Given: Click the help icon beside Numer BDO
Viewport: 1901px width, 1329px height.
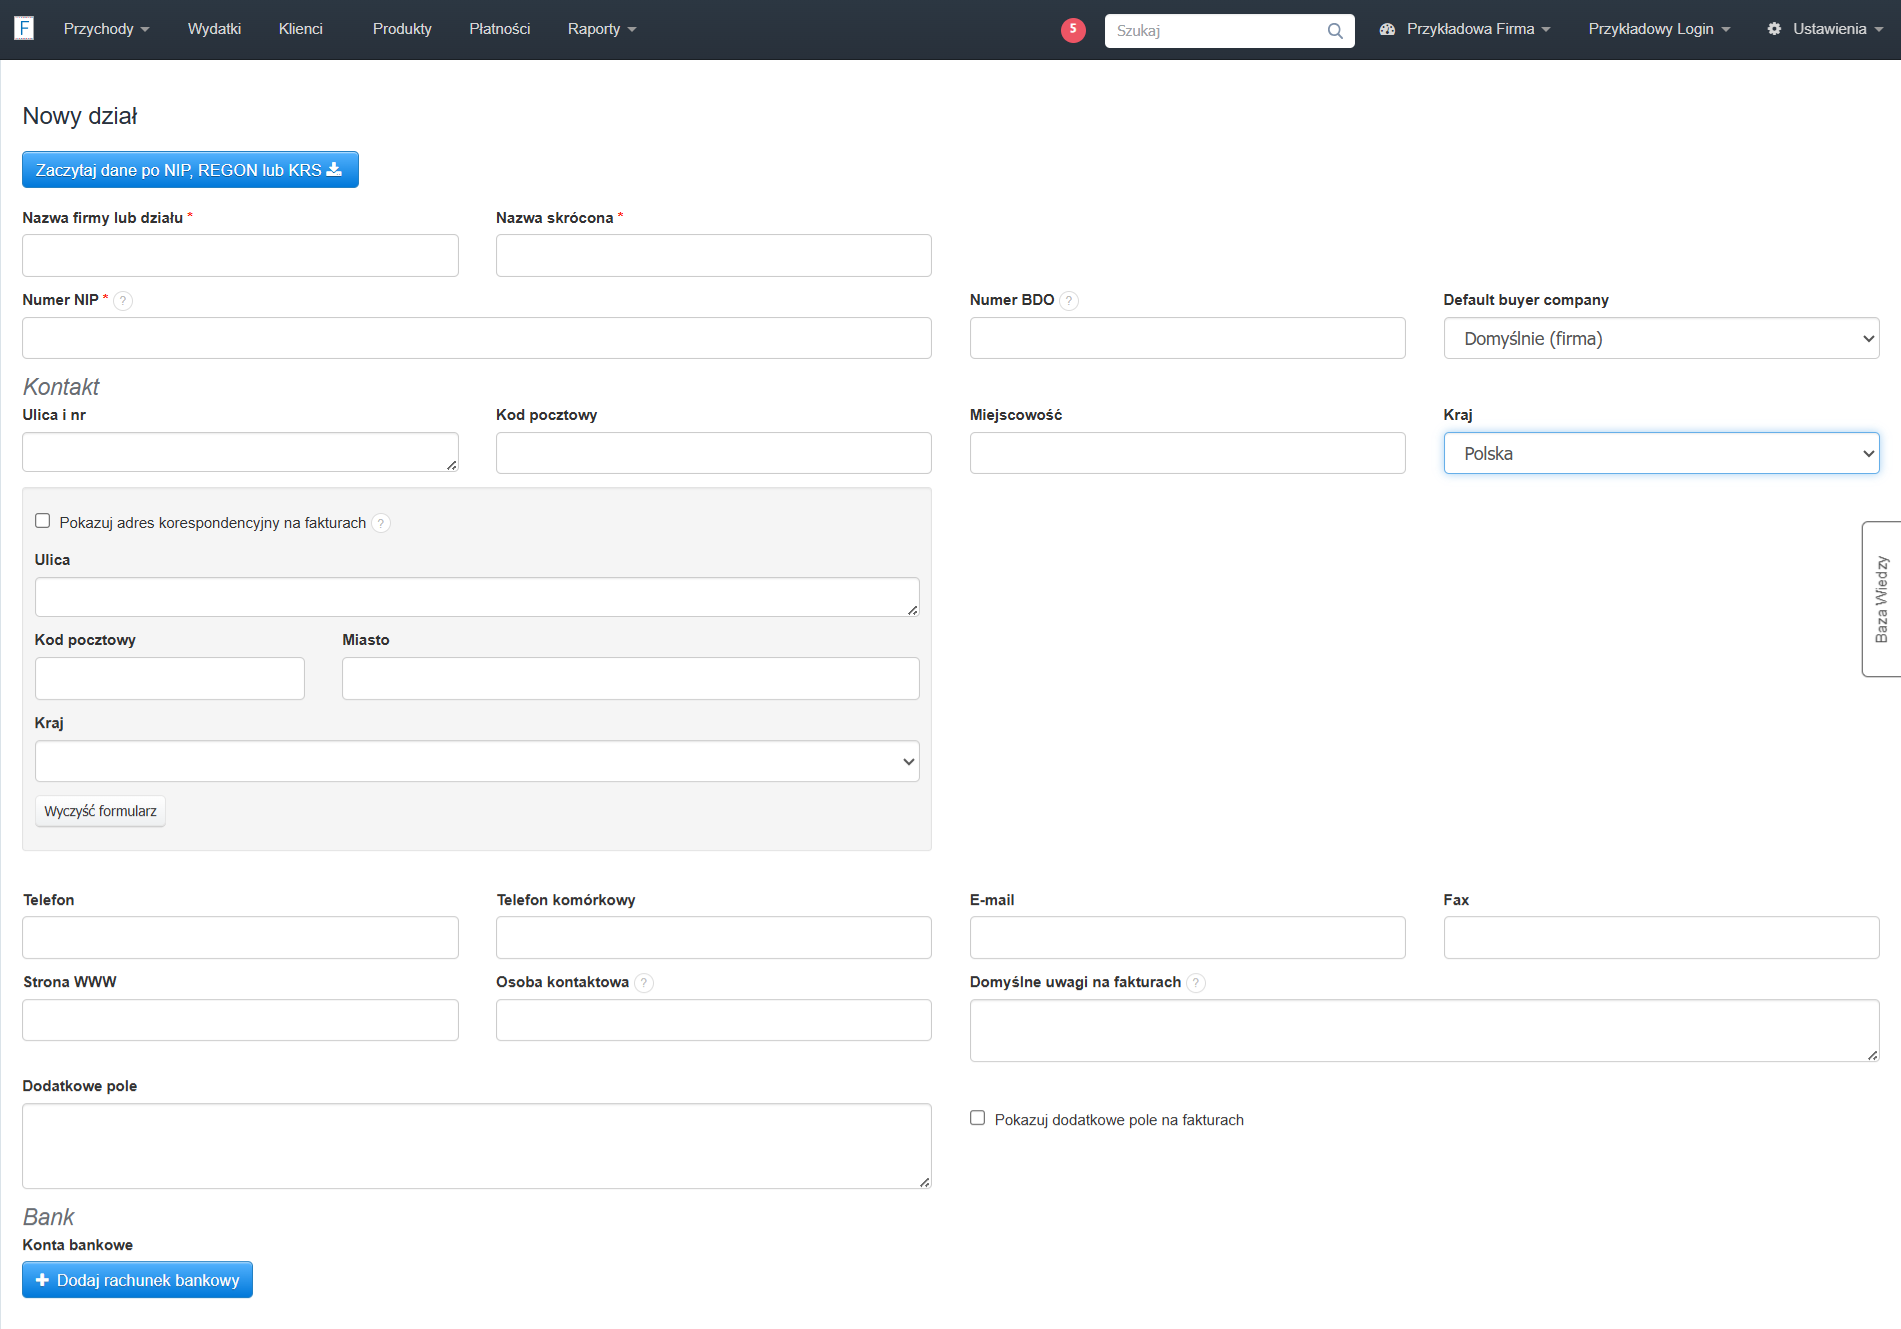Looking at the screenshot, I should (1069, 301).
